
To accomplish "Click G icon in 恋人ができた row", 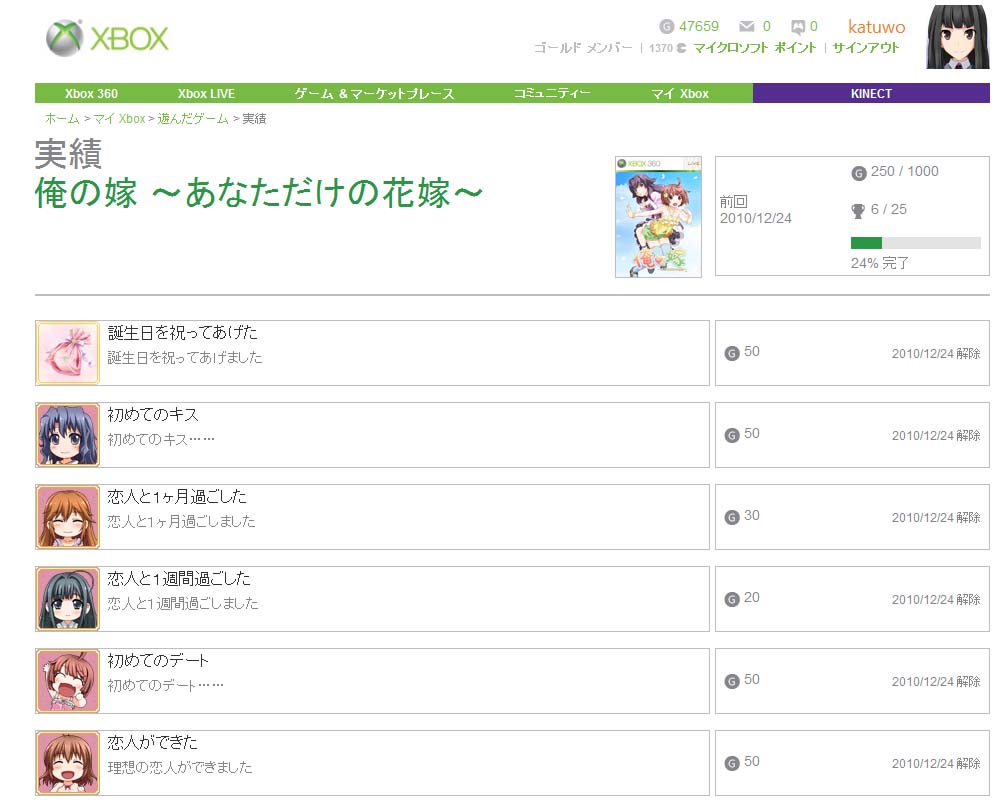I will 732,763.
